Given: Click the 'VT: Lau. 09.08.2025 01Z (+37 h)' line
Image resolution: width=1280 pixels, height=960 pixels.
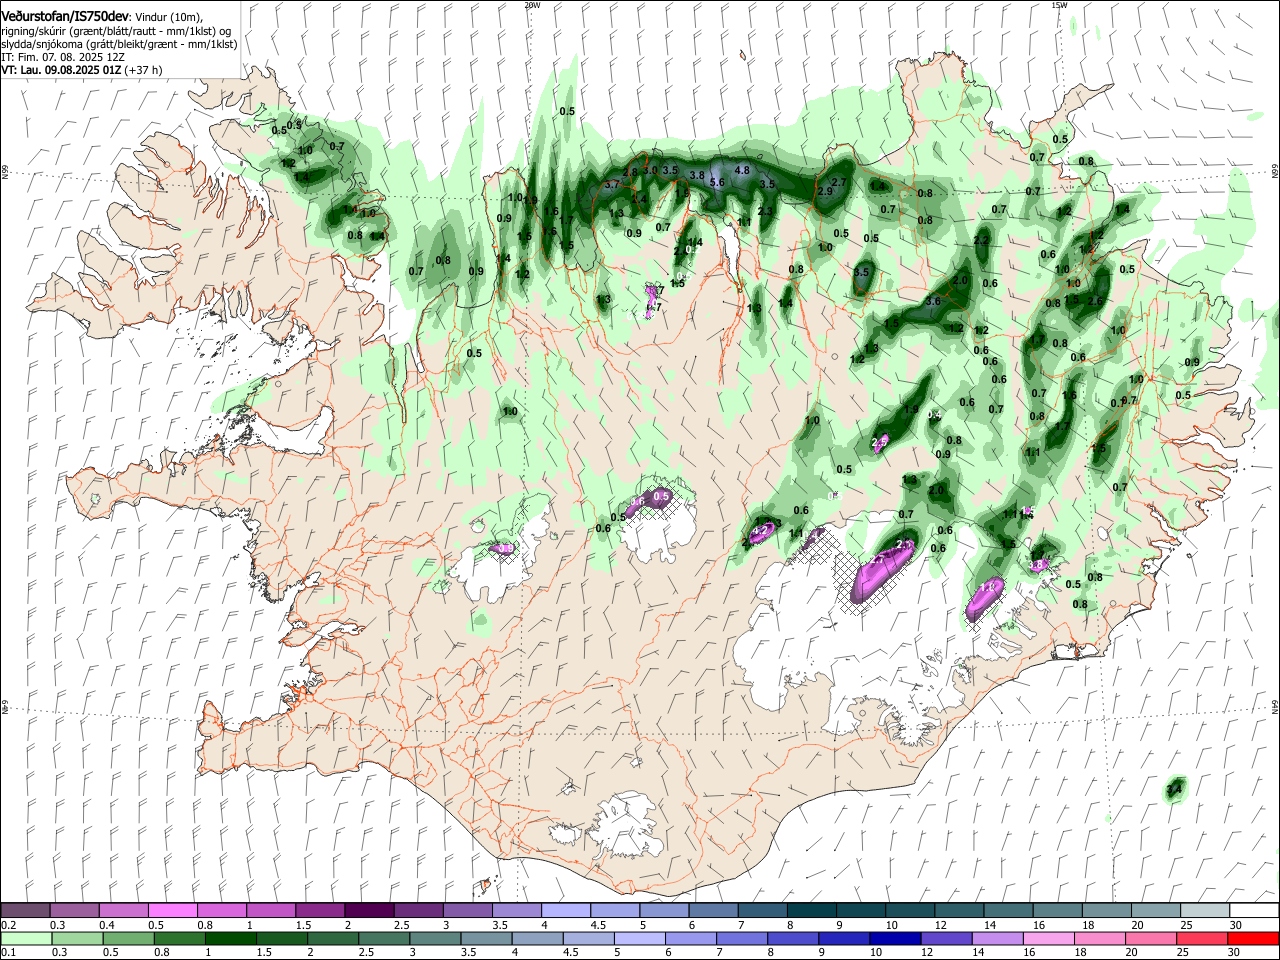Looking at the screenshot, I should [82, 70].
